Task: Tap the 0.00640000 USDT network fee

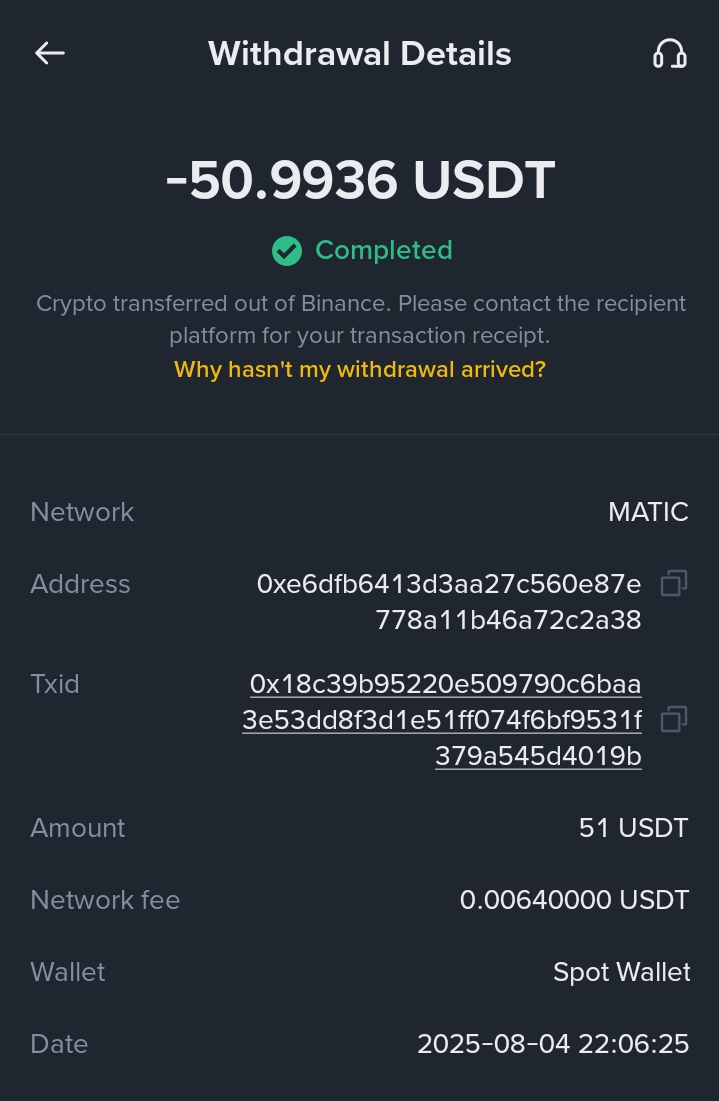Action: (x=574, y=900)
